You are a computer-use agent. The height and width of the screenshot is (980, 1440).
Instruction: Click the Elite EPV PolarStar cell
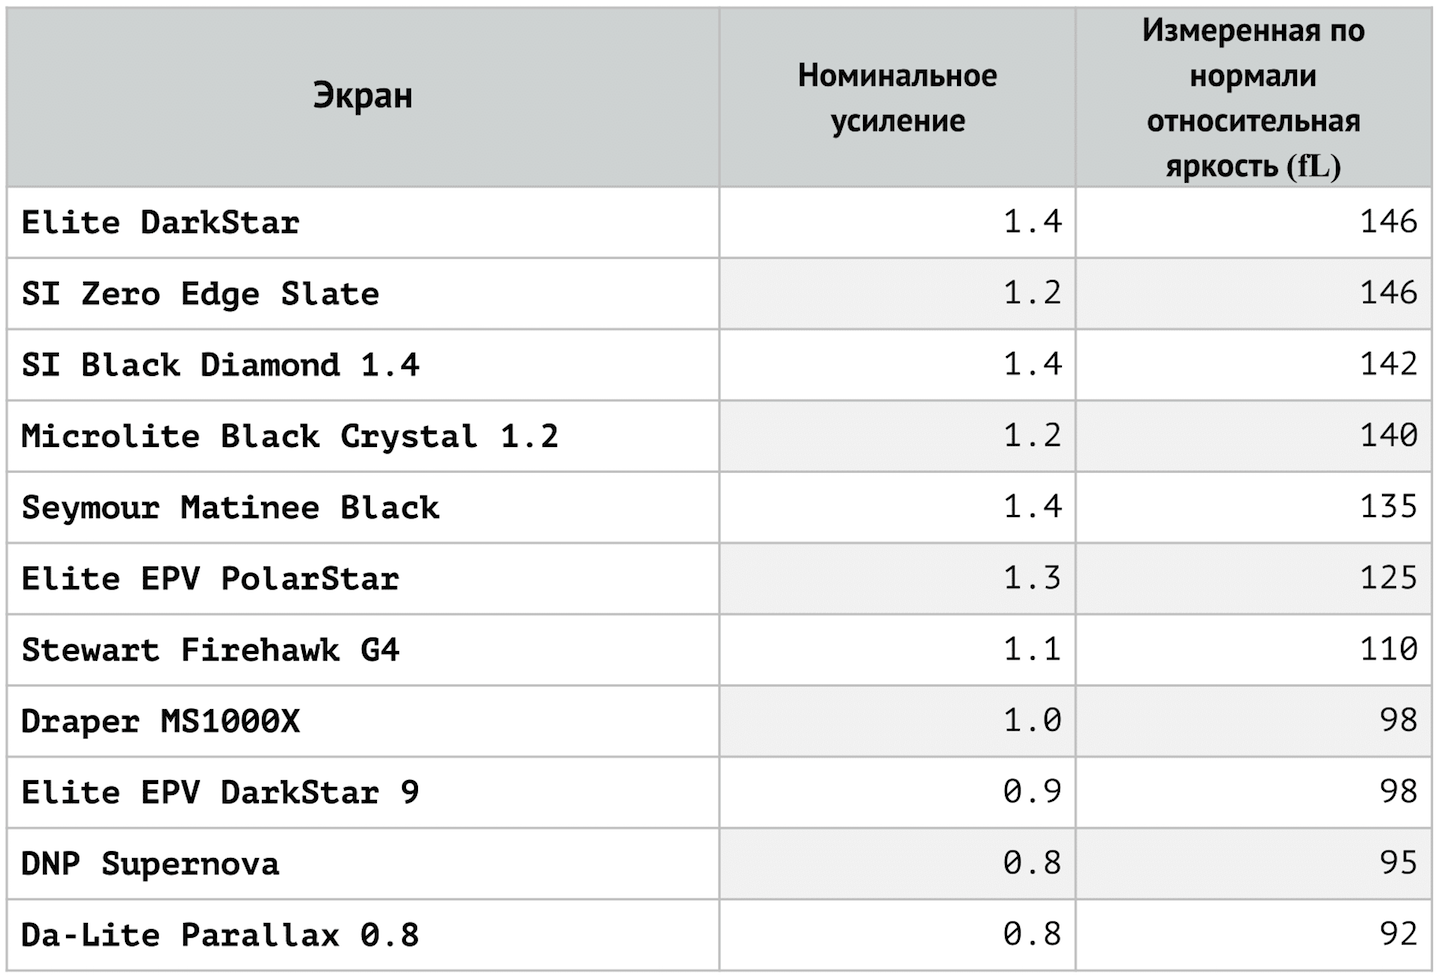[x=210, y=579]
